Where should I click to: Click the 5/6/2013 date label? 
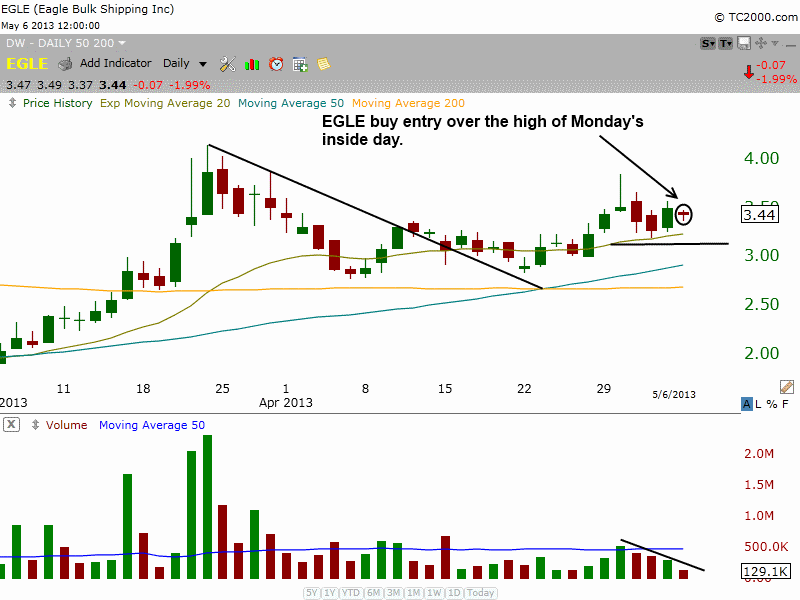673,394
